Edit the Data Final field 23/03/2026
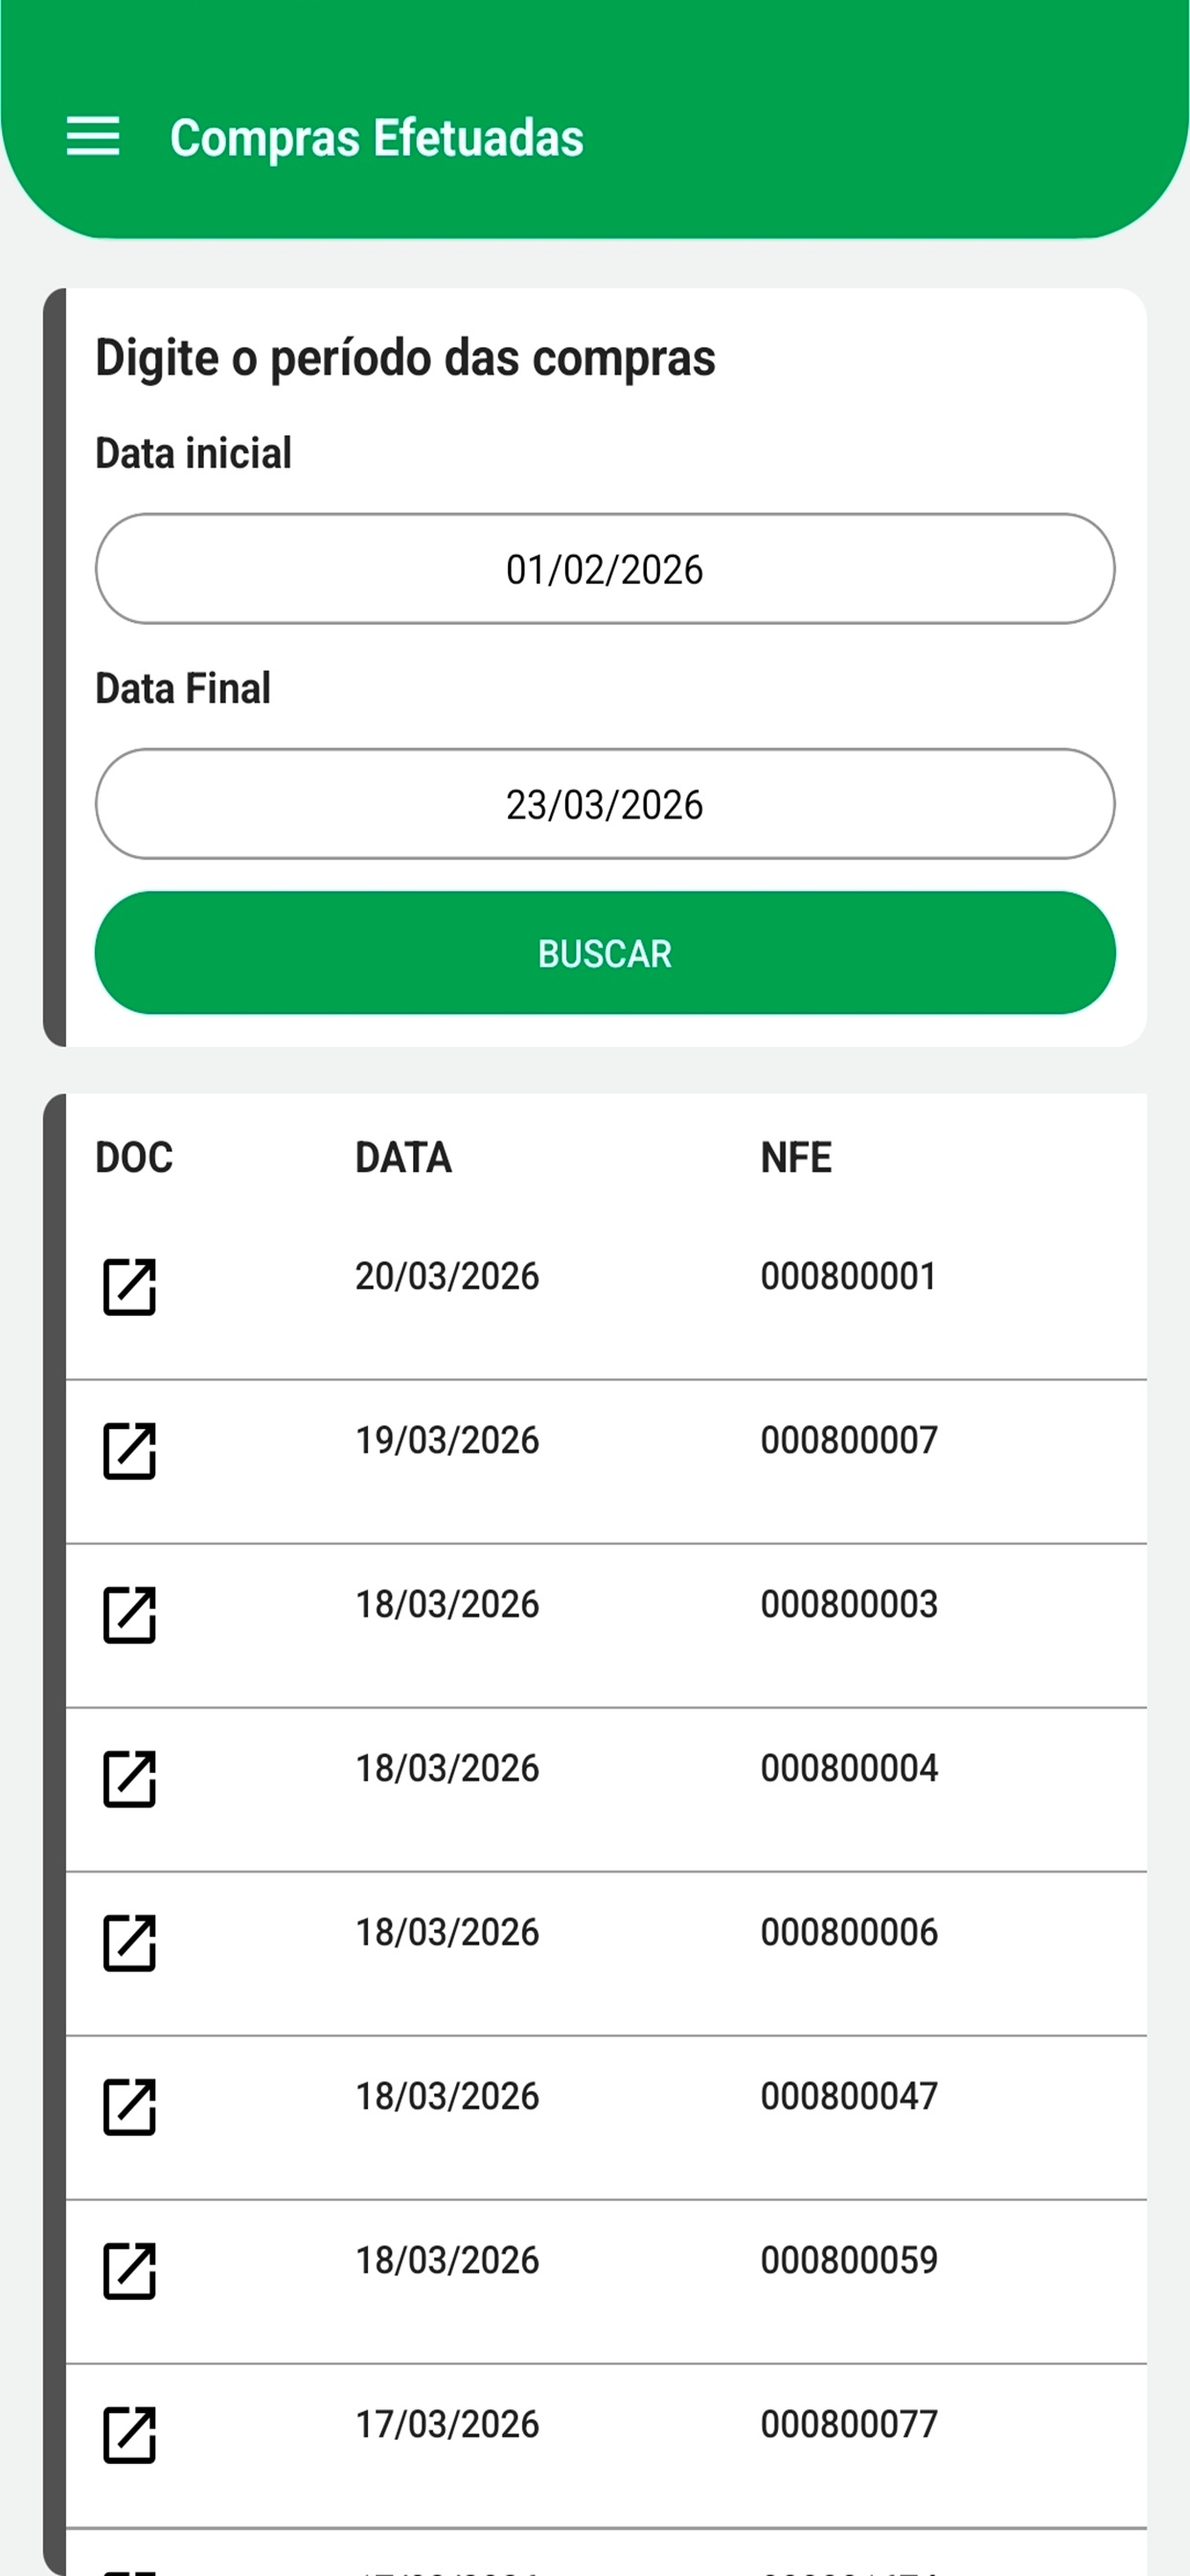 coord(605,804)
